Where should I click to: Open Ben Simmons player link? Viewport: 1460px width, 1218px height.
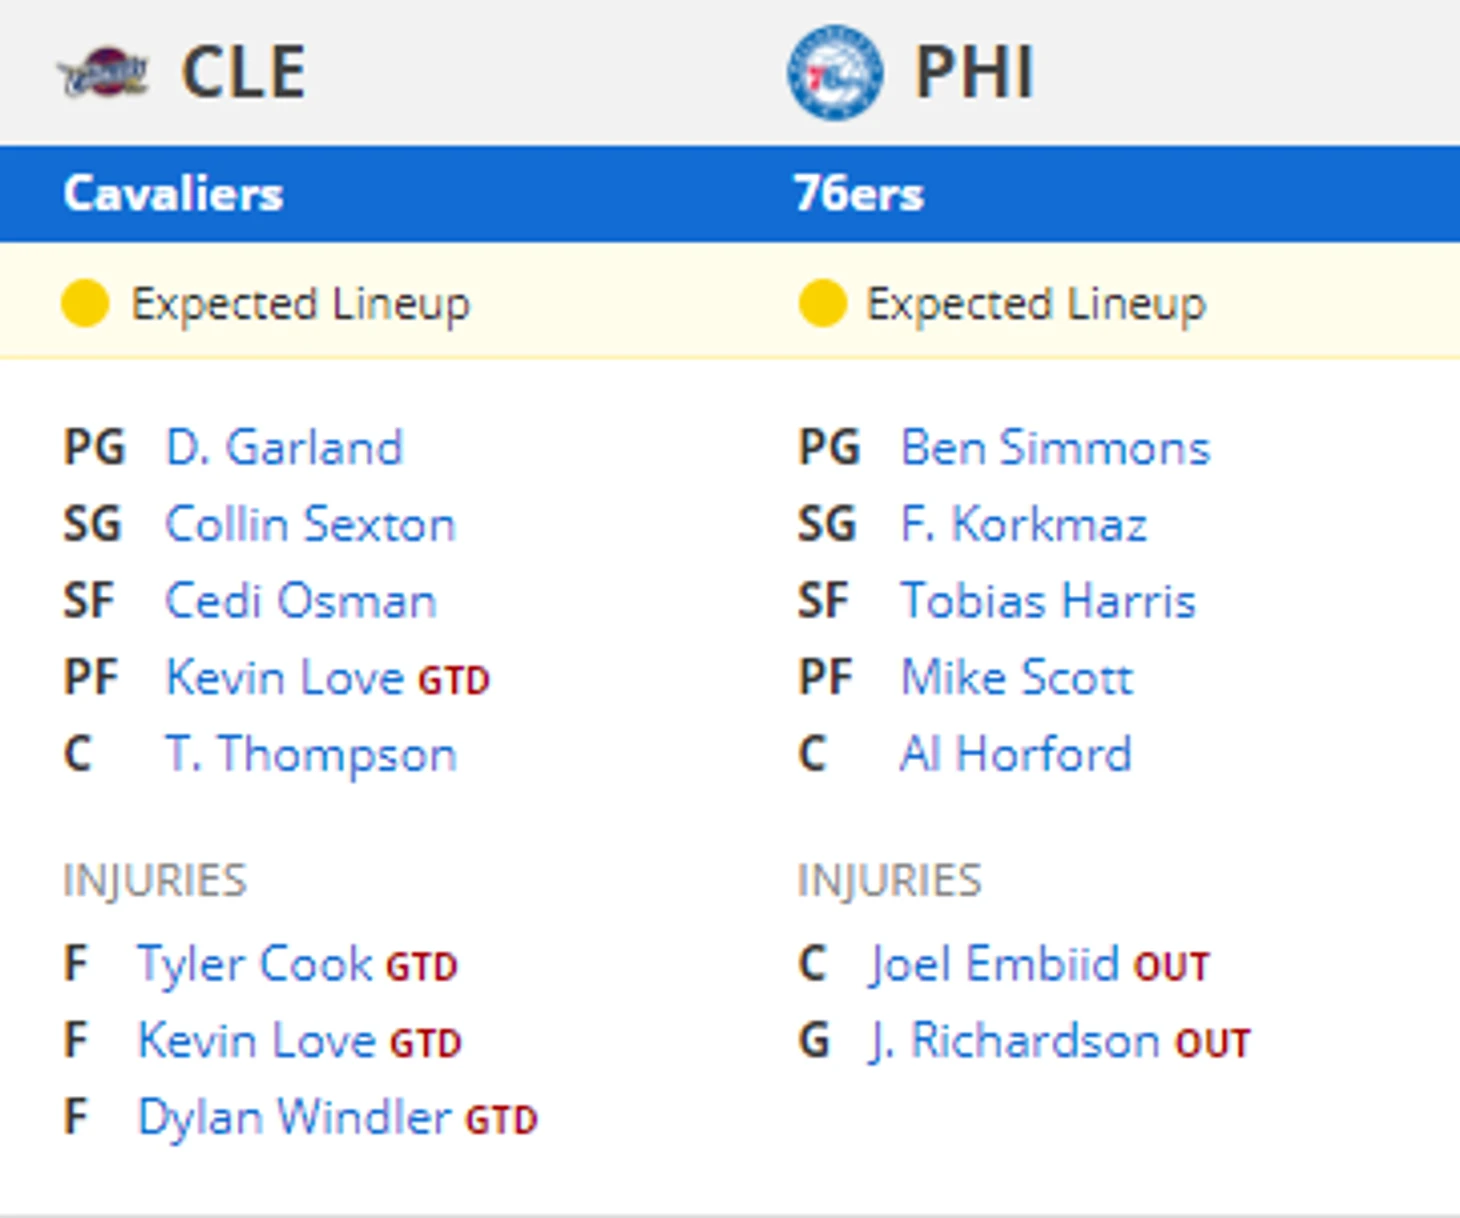[x=1055, y=447]
